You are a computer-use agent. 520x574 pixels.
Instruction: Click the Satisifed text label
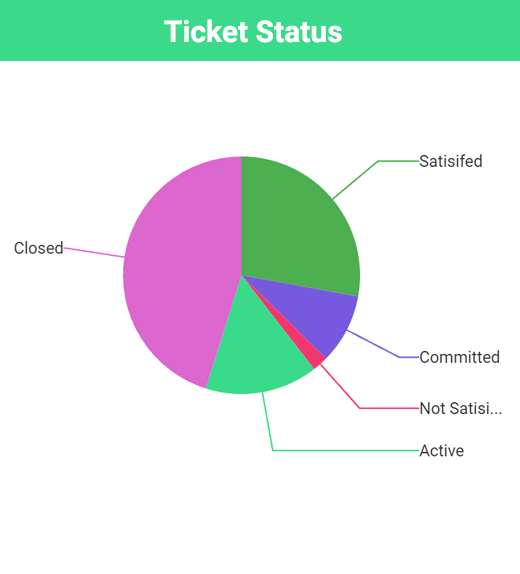451,161
